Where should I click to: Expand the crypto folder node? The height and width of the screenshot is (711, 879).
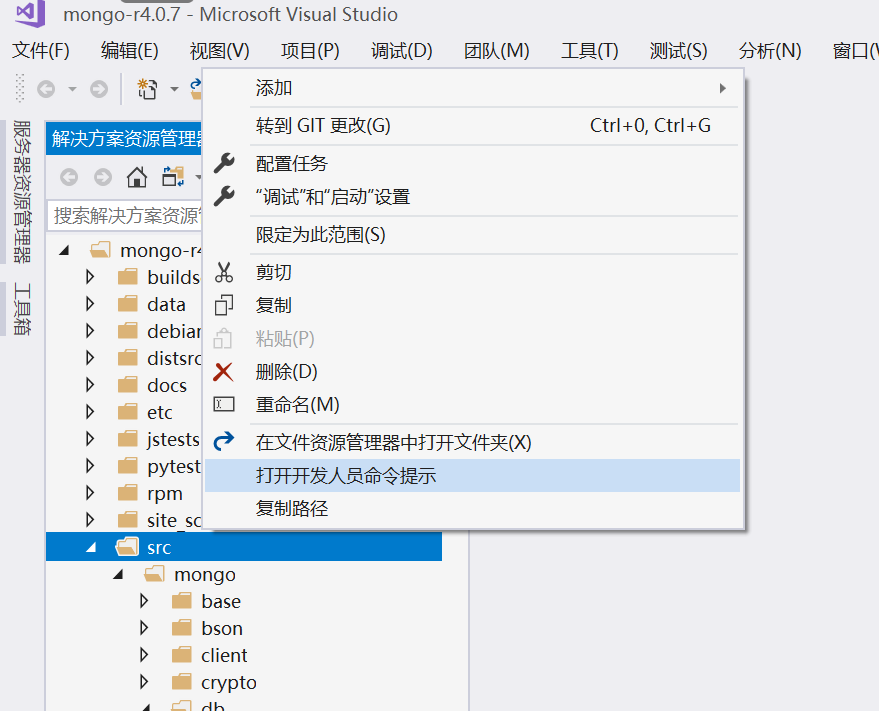[x=144, y=682]
